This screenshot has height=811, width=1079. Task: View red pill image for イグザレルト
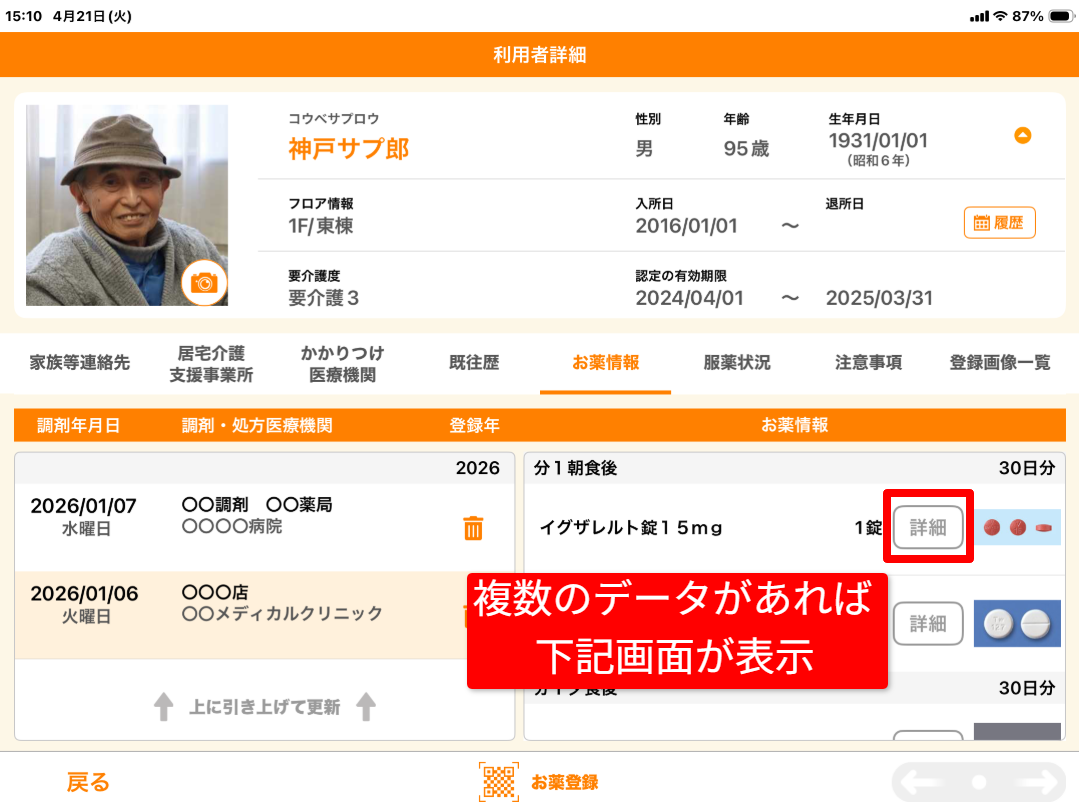1017,527
